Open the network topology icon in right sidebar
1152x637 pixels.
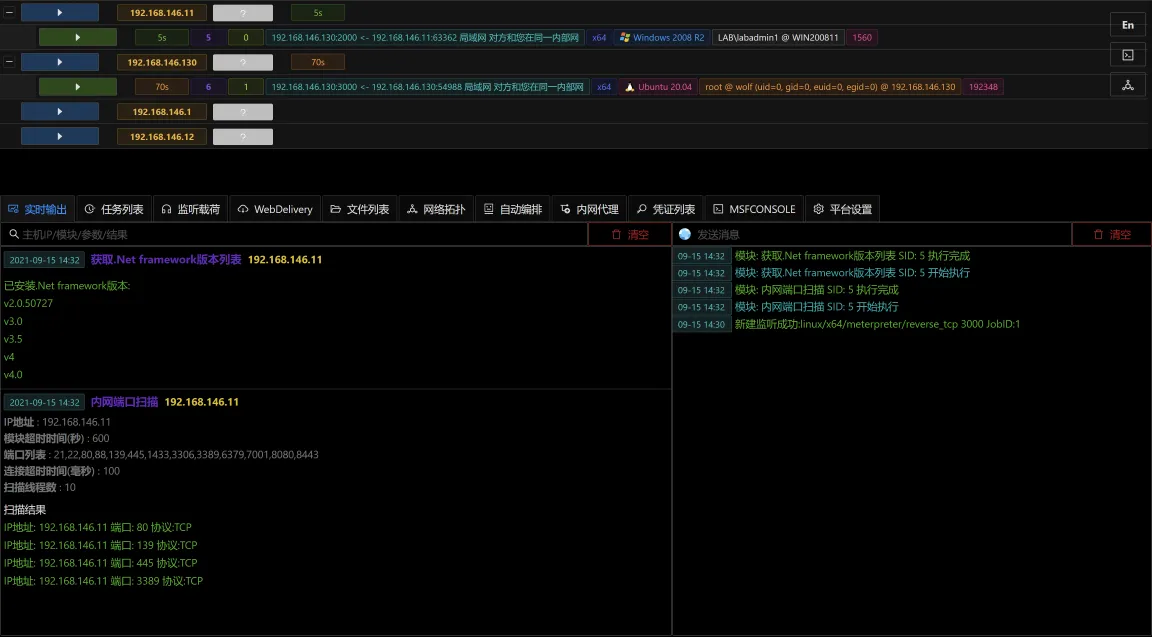1128,86
